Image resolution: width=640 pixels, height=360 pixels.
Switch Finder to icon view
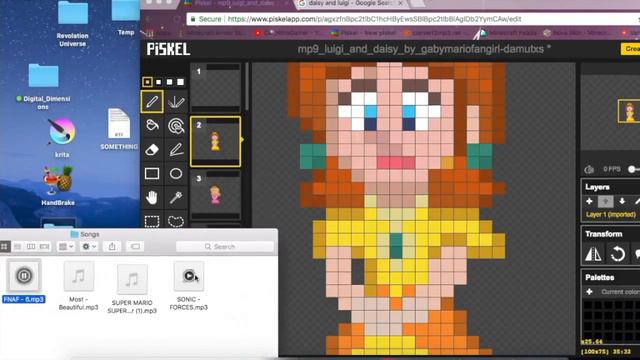[4, 247]
